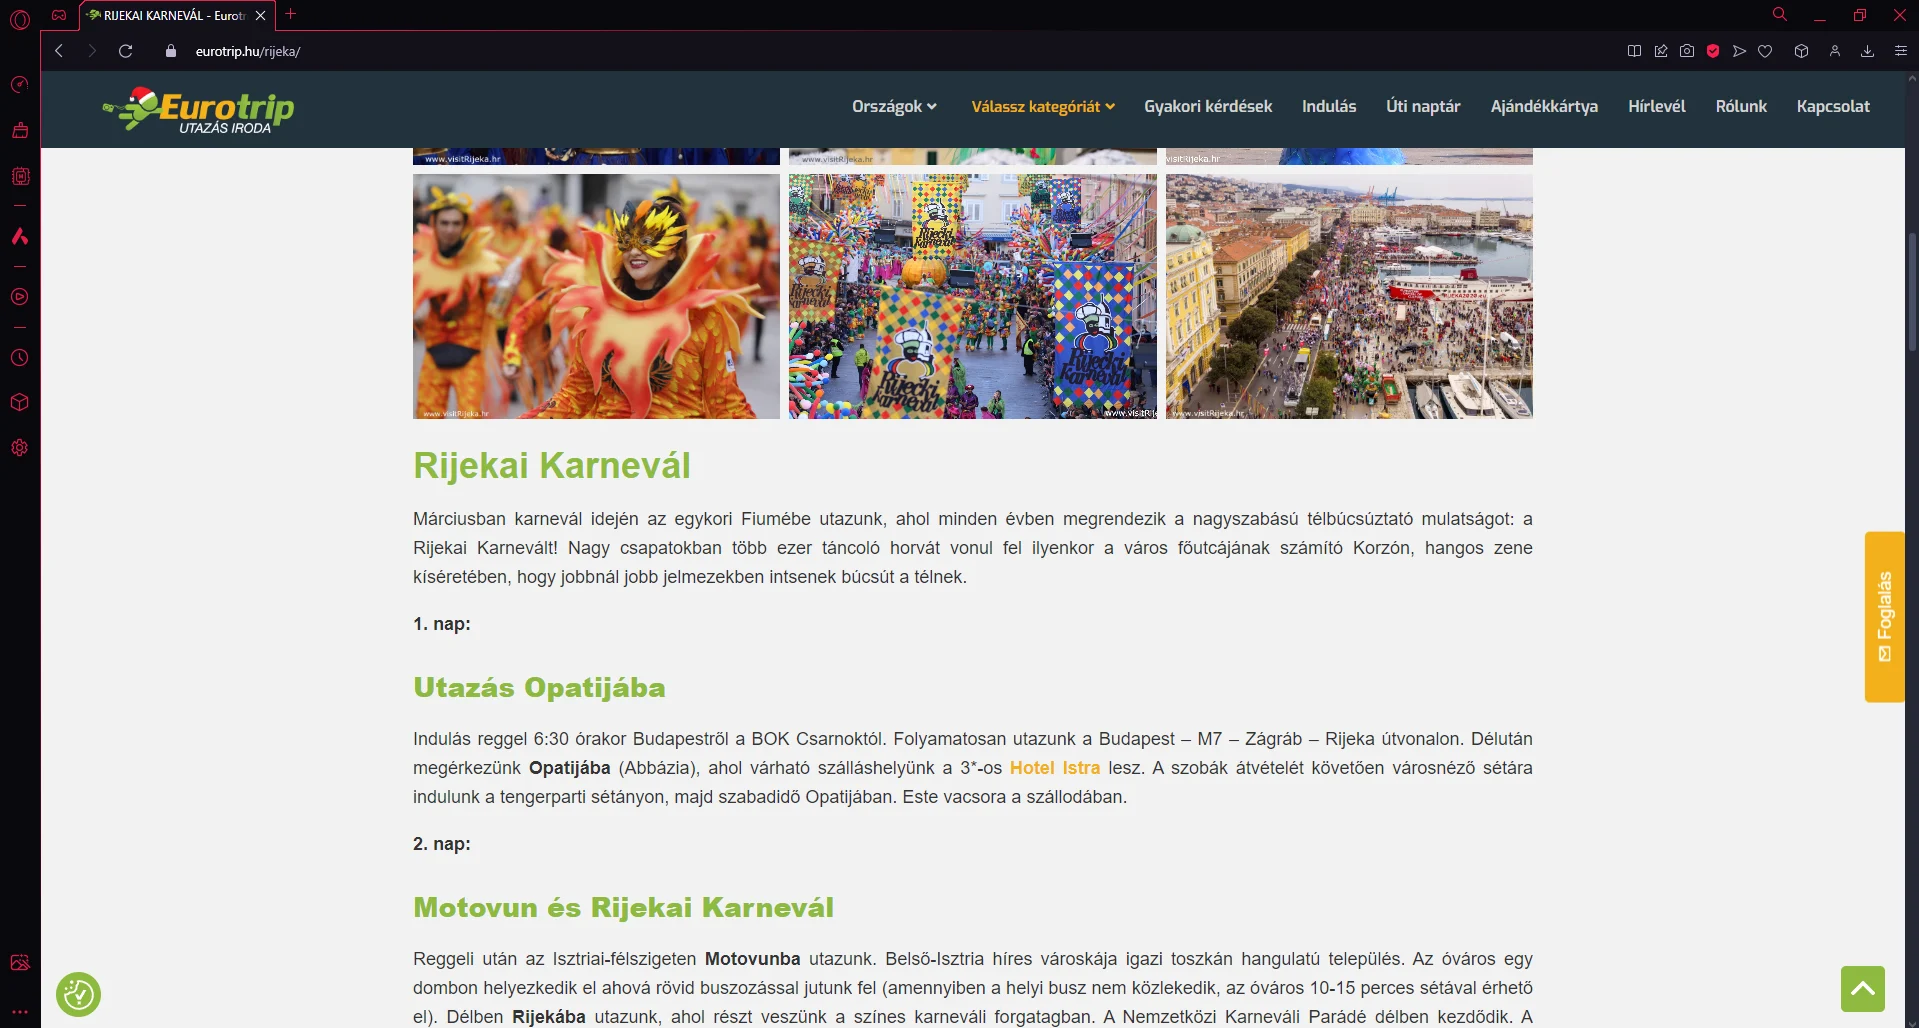Click the Hotel Istra link
The image size is (1919, 1028).
pos(1054,768)
